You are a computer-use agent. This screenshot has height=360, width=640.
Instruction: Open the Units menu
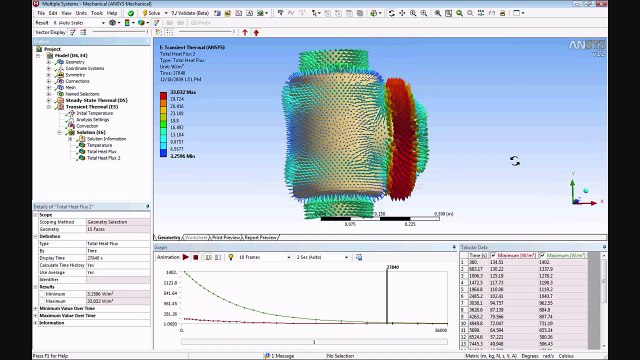click(x=81, y=13)
